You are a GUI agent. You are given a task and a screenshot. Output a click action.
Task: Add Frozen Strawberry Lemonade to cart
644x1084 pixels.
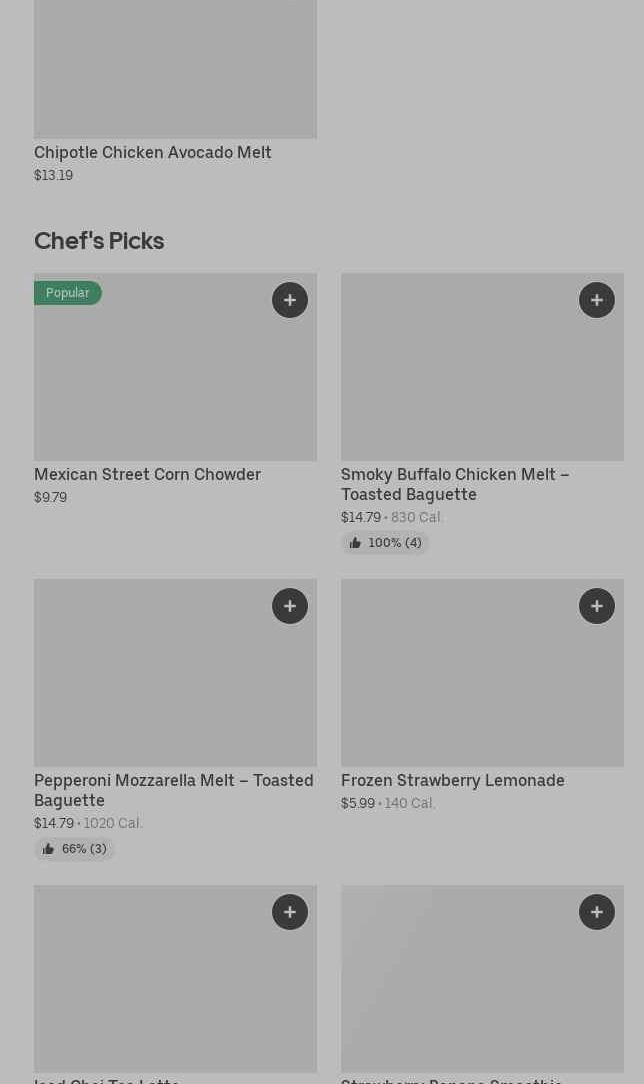pos(597,606)
